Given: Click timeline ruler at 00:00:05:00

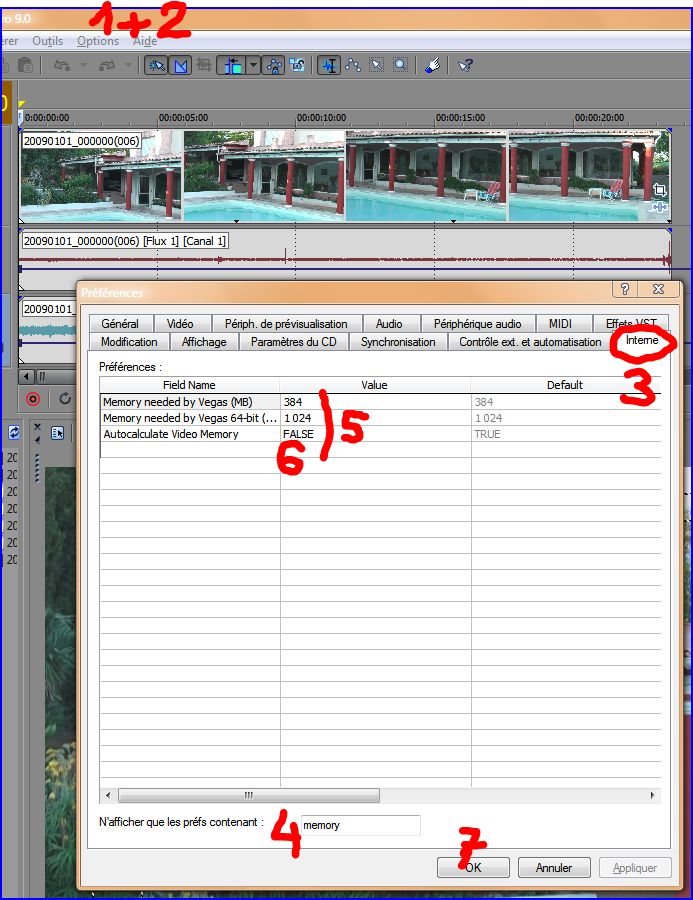Looking at the screenshot, I should point(183,118).
